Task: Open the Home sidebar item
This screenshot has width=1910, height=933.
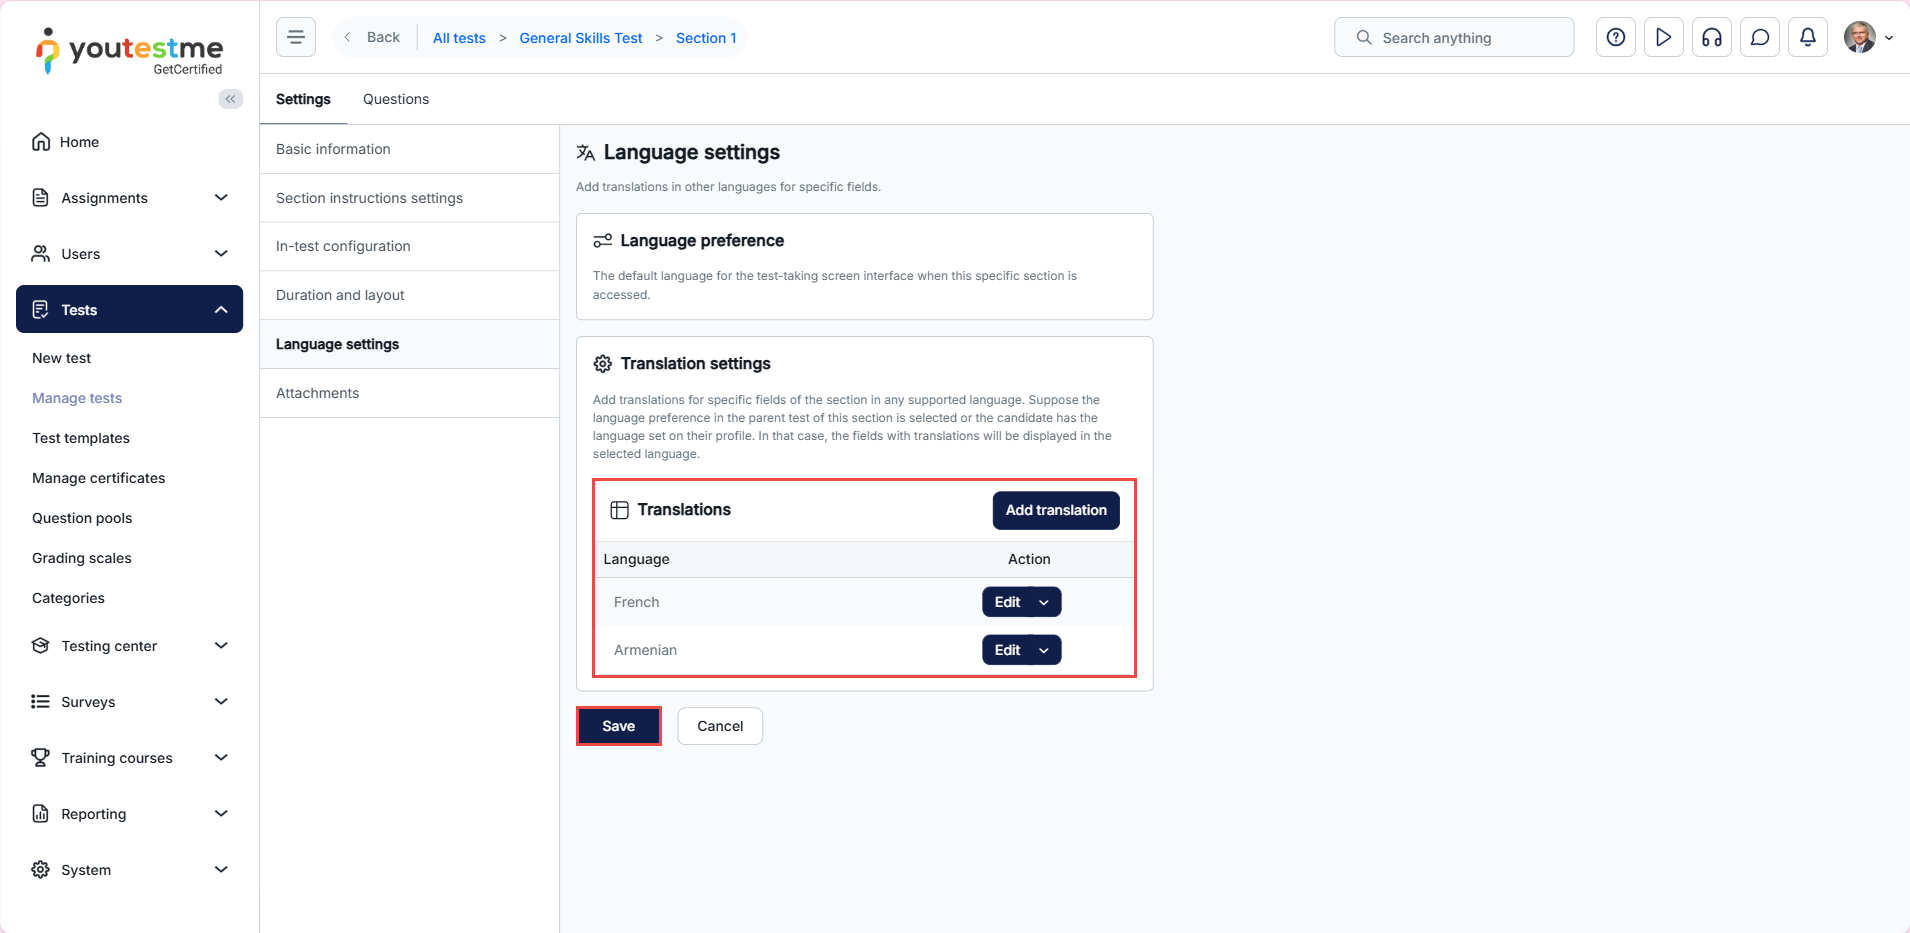Action: point(79,142)
